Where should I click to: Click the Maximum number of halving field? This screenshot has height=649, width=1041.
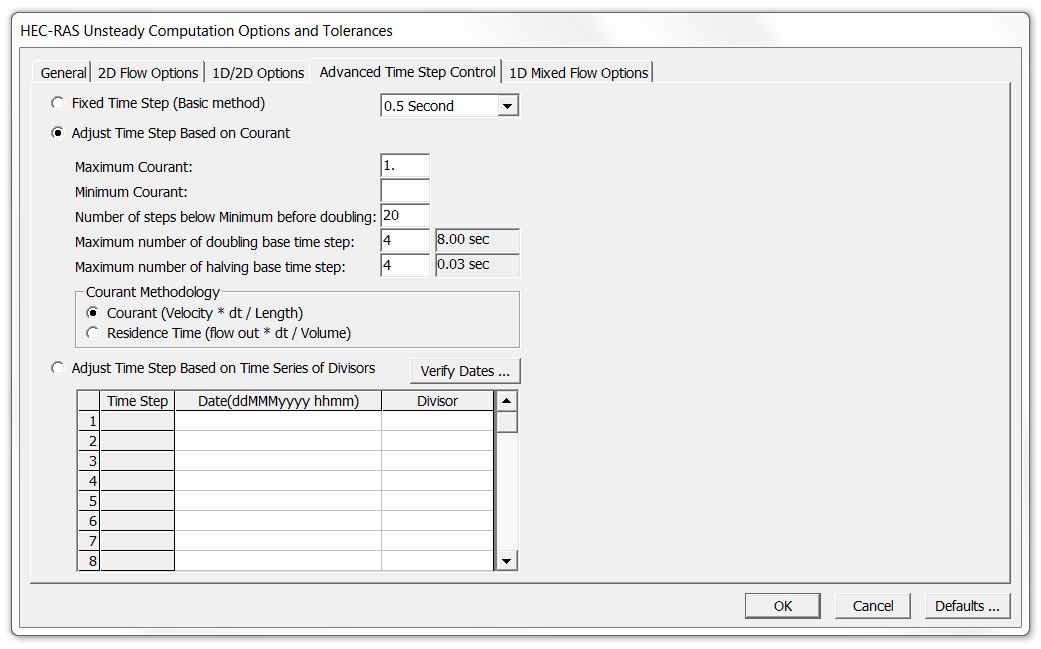(405, 265)
